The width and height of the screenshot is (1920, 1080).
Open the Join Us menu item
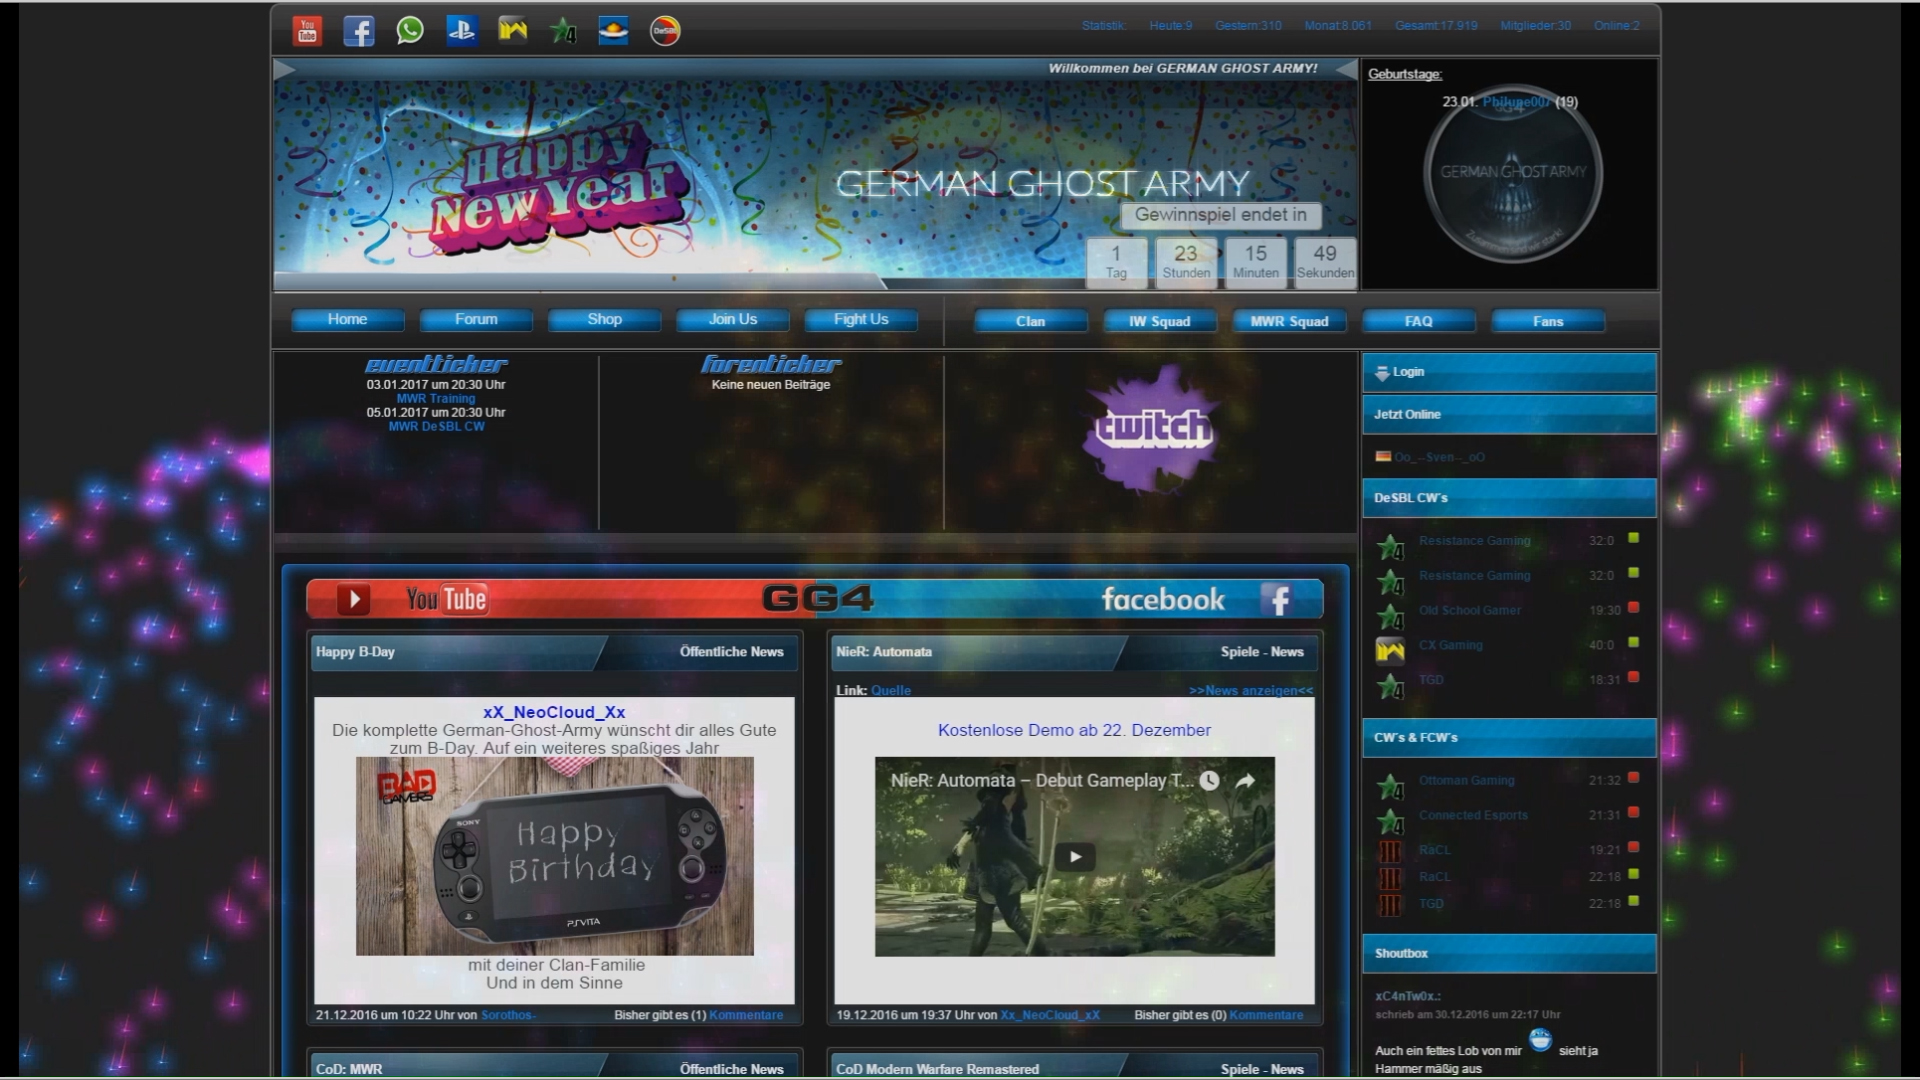coord(733,319)
